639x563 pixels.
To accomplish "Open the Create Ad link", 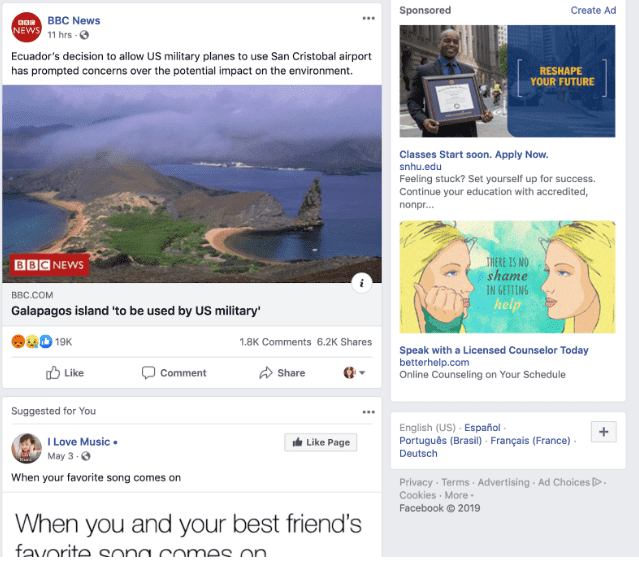I will 593,11.
